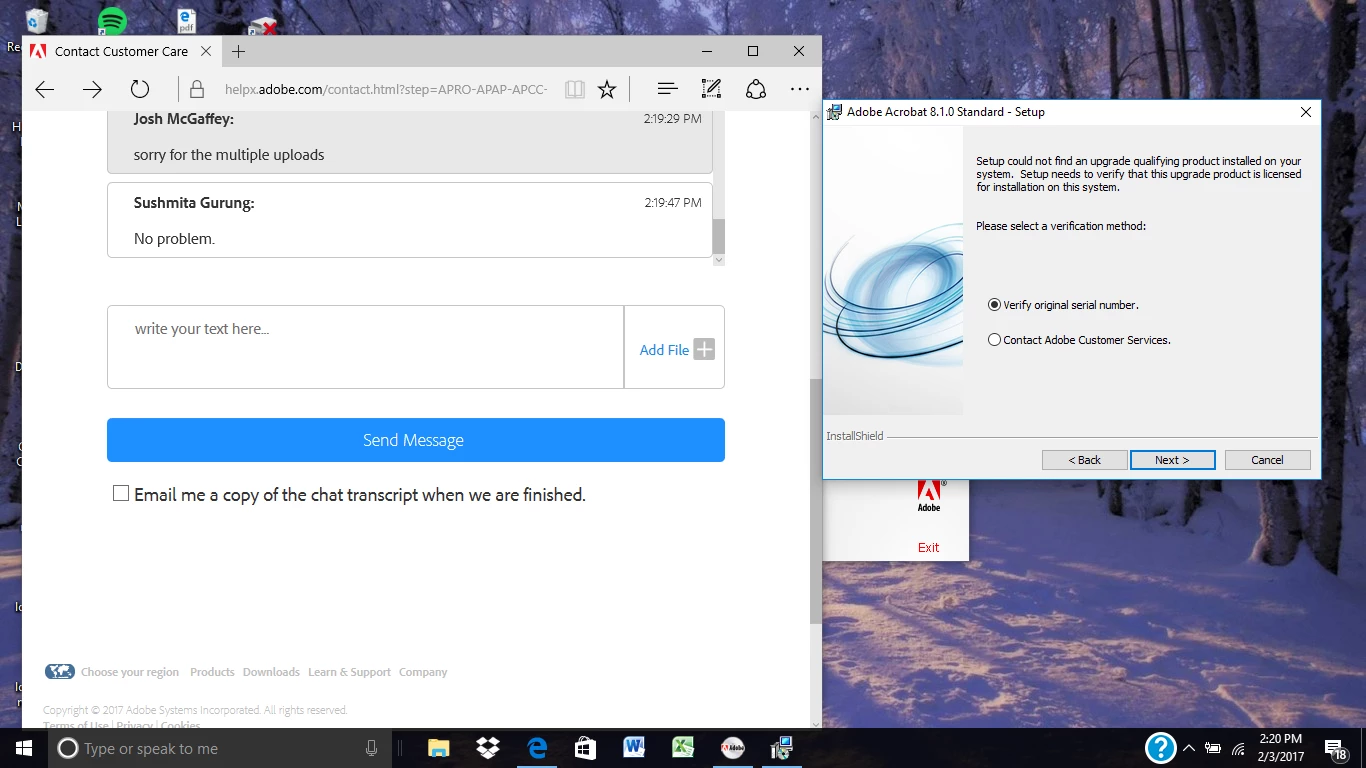Viewport: 1366px width, 768px height.
Task: Open Company footer link
Action: 423,672
